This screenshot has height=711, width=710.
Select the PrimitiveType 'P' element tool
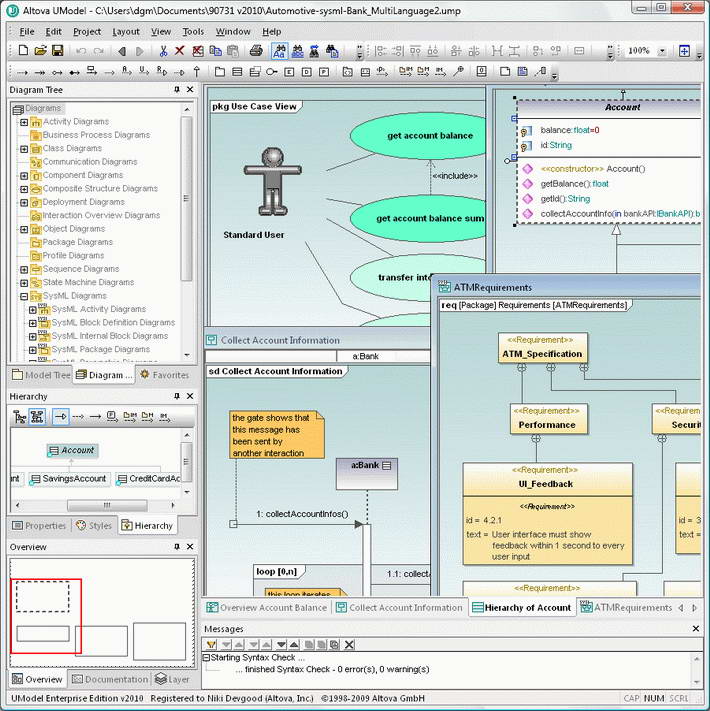pyautogui.click(x=324, y=72)
